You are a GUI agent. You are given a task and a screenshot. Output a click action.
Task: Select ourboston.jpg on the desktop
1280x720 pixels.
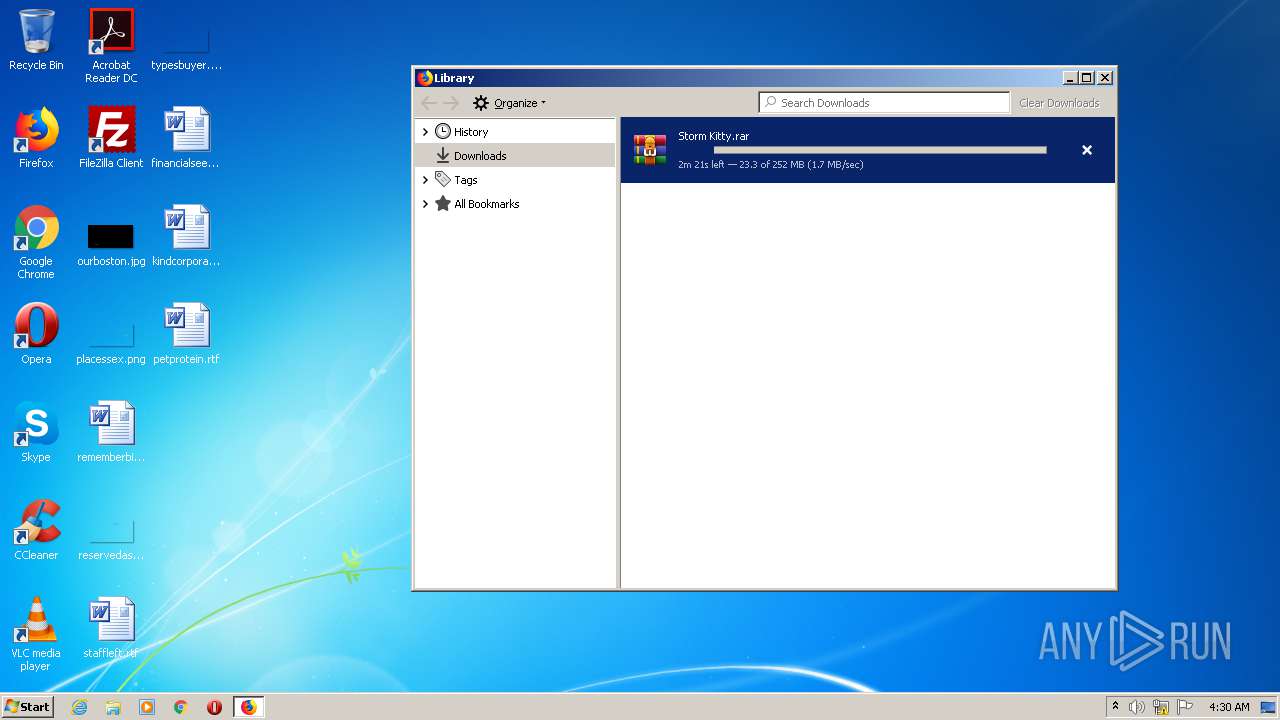[111, 245]
